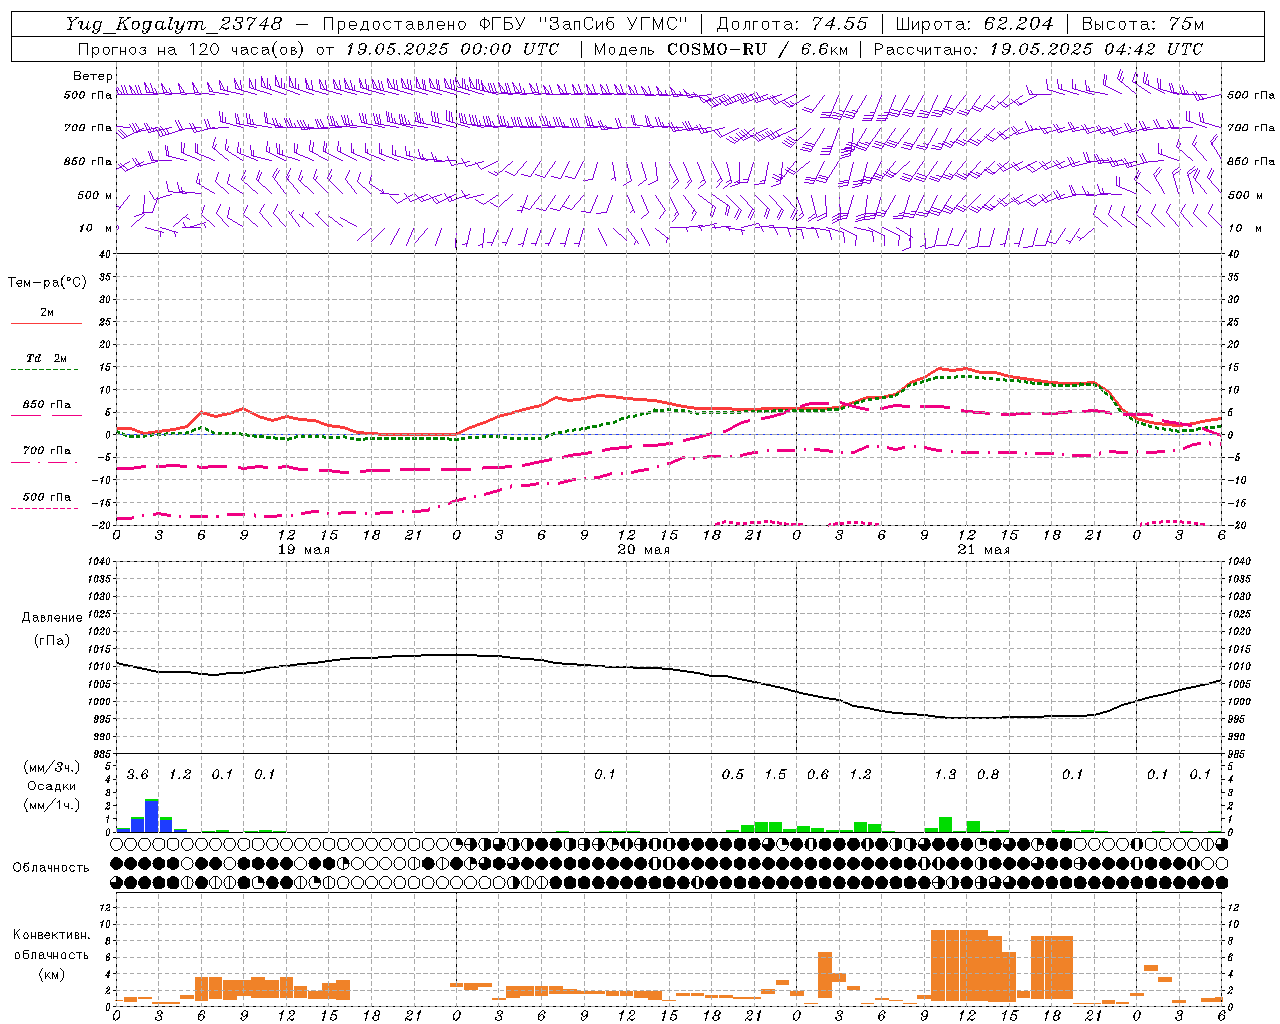Click the station title Yug_Kogalym_23748

(174, 24)
